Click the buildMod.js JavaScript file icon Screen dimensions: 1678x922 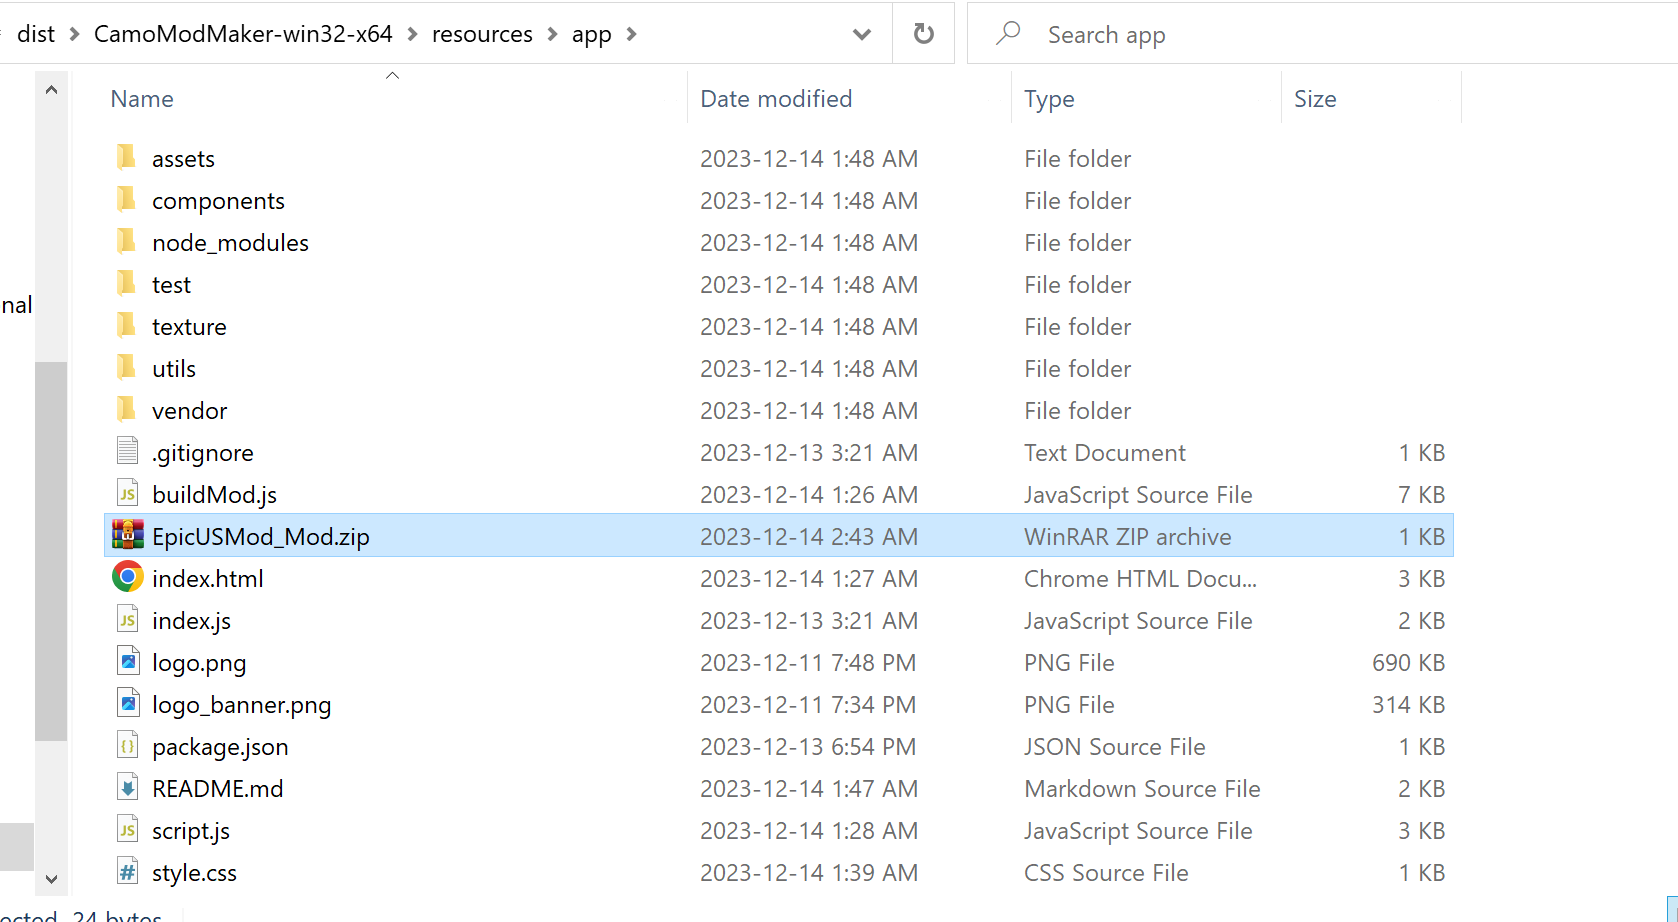tap(127, 494)
